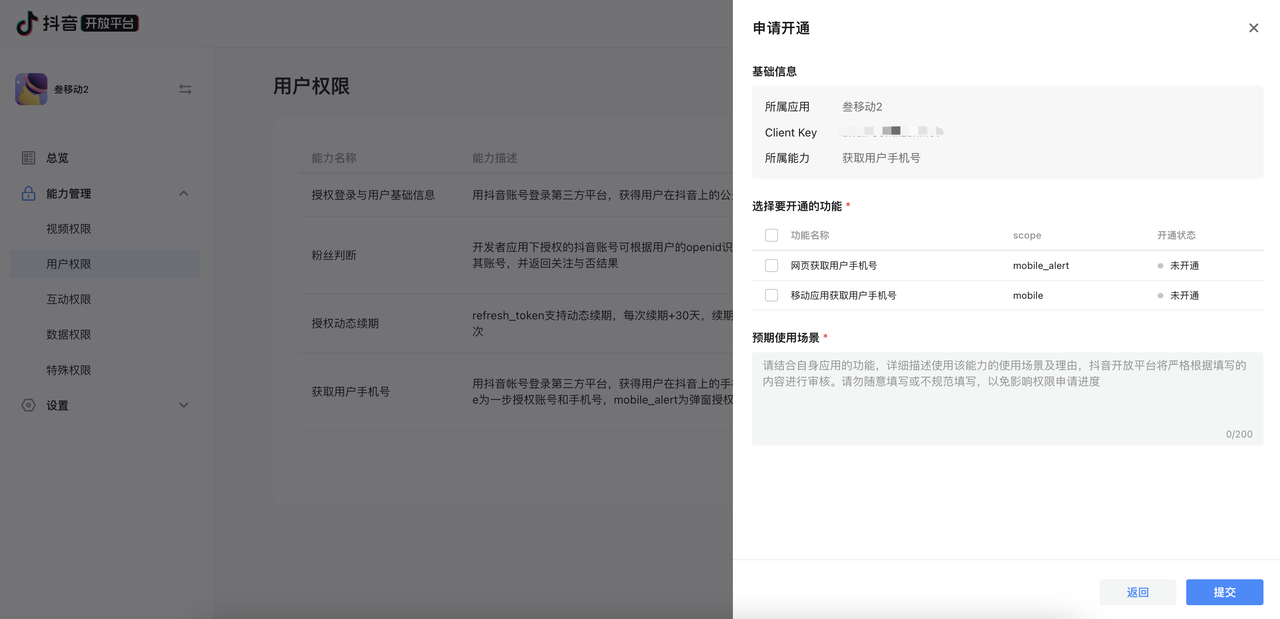Click the mobile_alert scope value
This screenshot has width=1280, height=619.
pyautogui.click(x=1041, y=265)
